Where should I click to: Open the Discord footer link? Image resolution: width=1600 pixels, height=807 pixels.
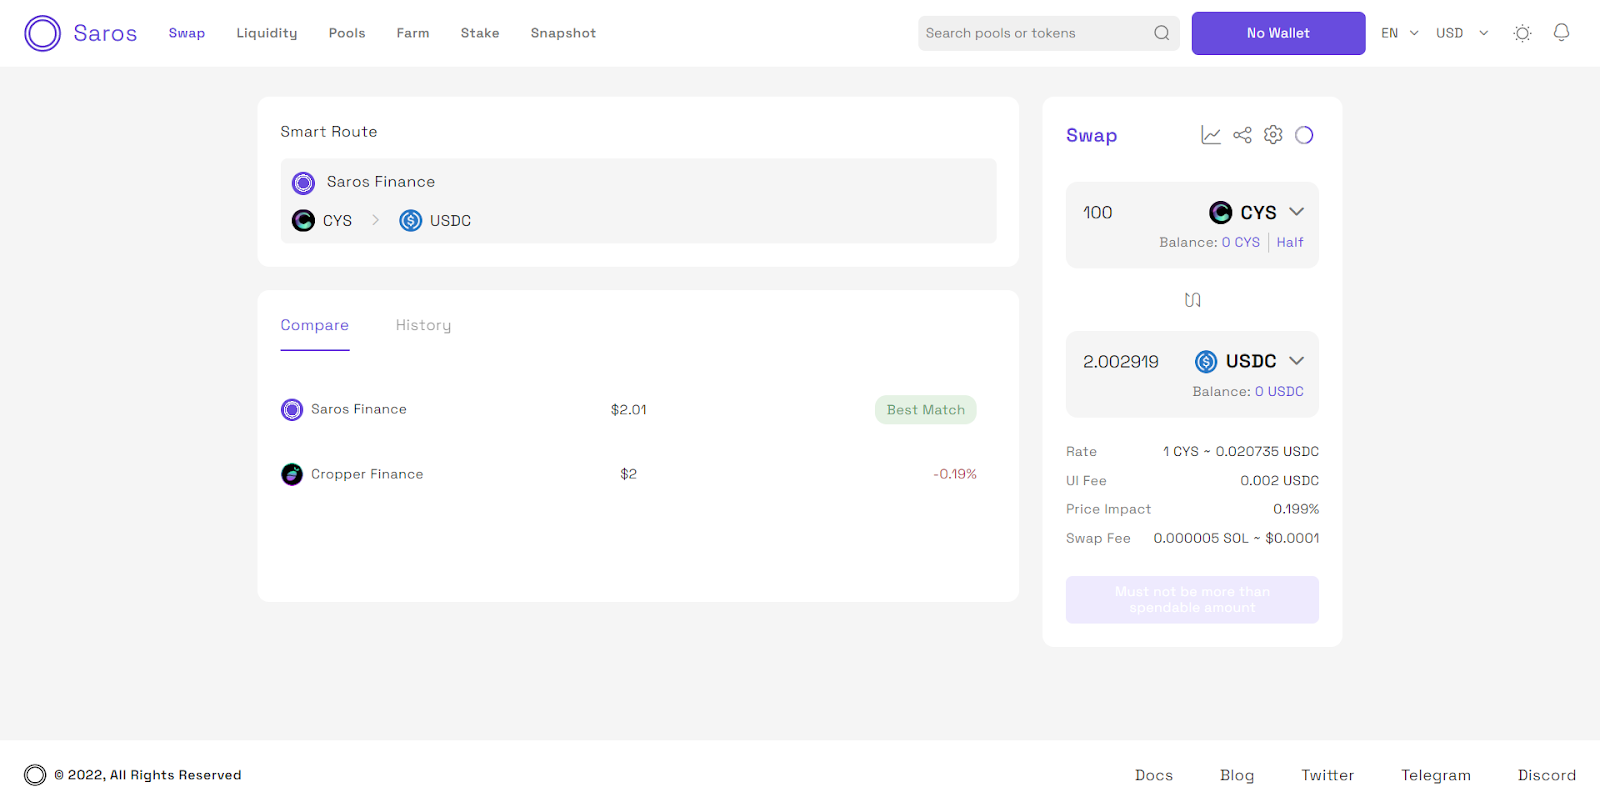point(1547,775)
